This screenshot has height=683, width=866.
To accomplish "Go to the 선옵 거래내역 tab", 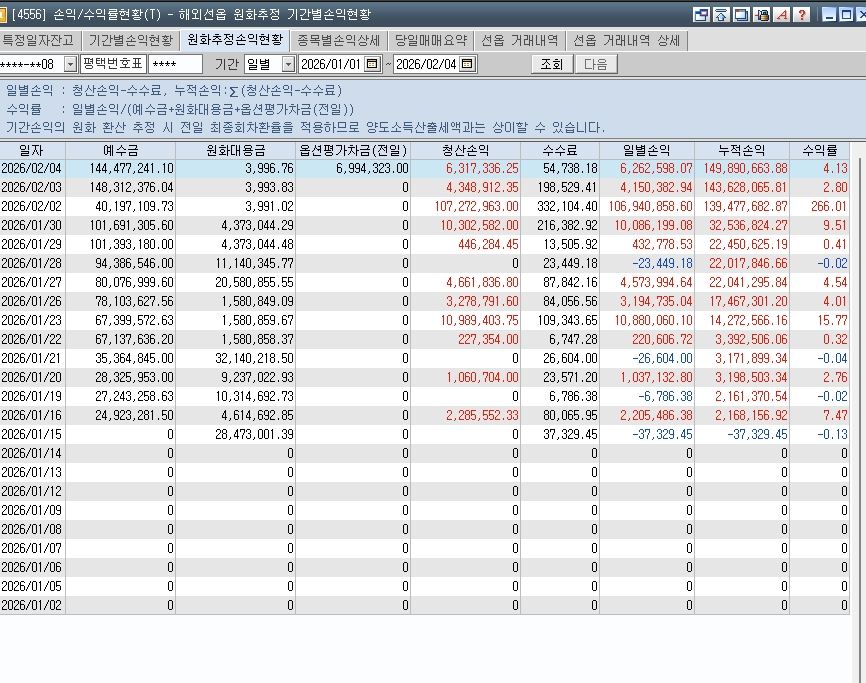I will coord(520,40).
